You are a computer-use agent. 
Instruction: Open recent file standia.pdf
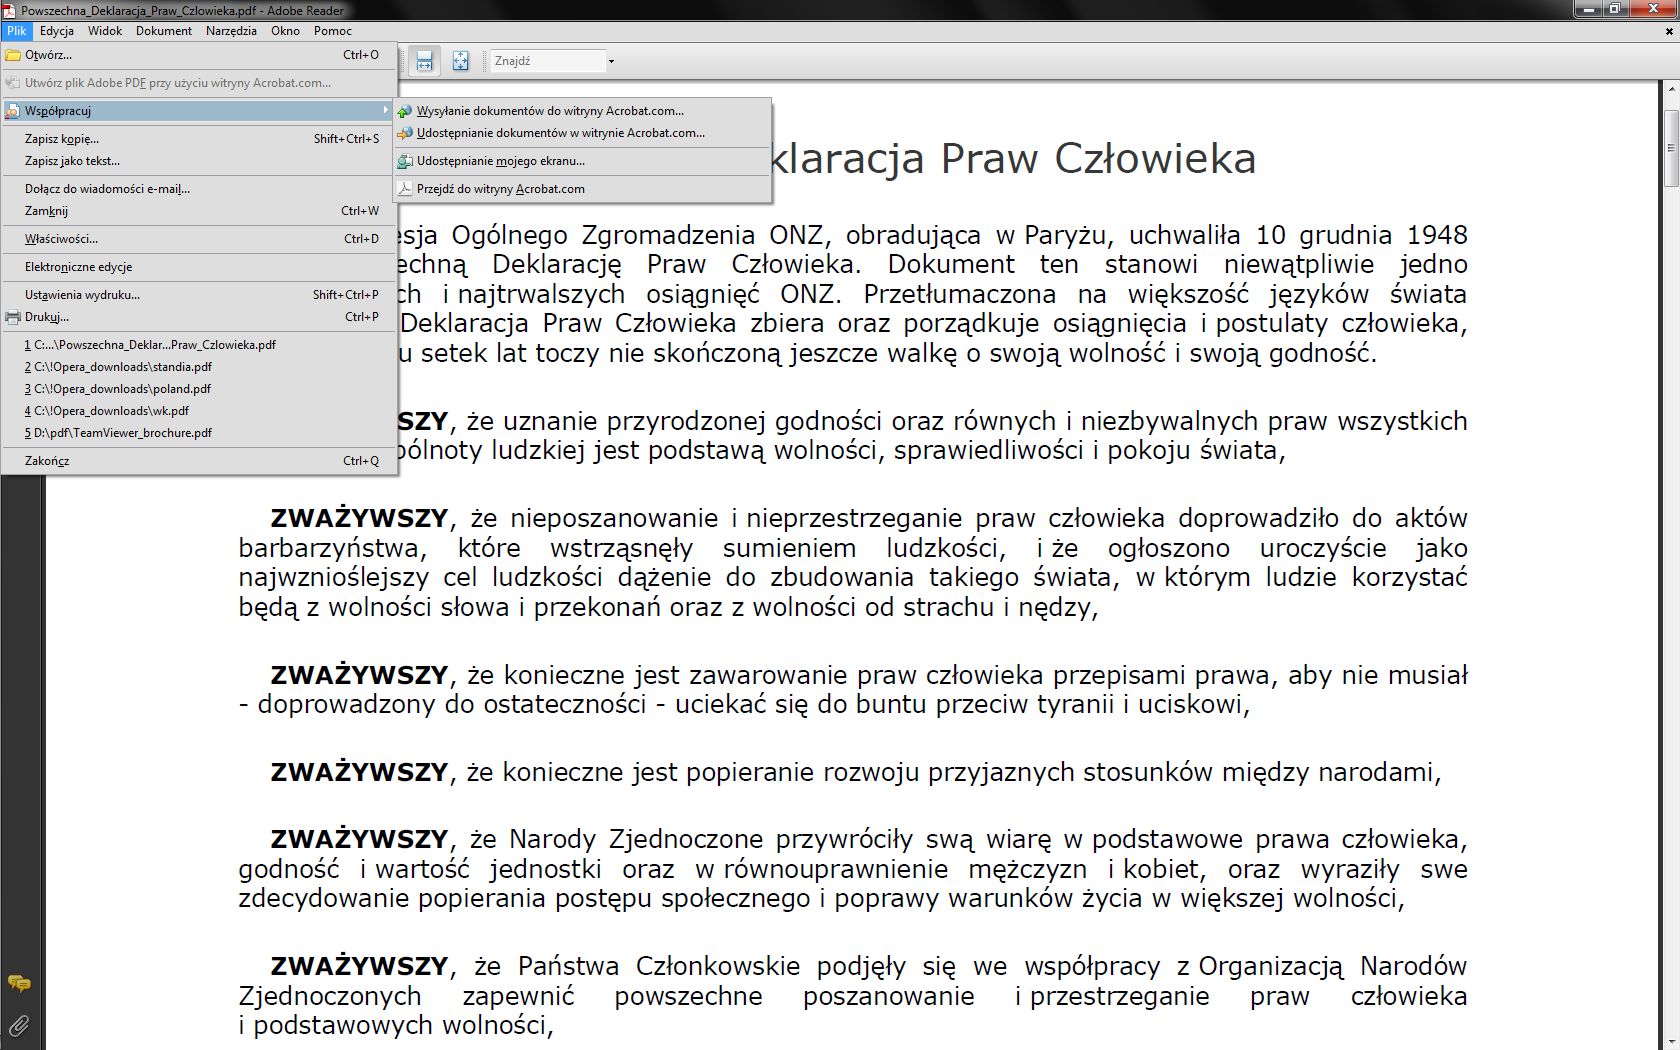pyautogui.click(x=199, y=367)
